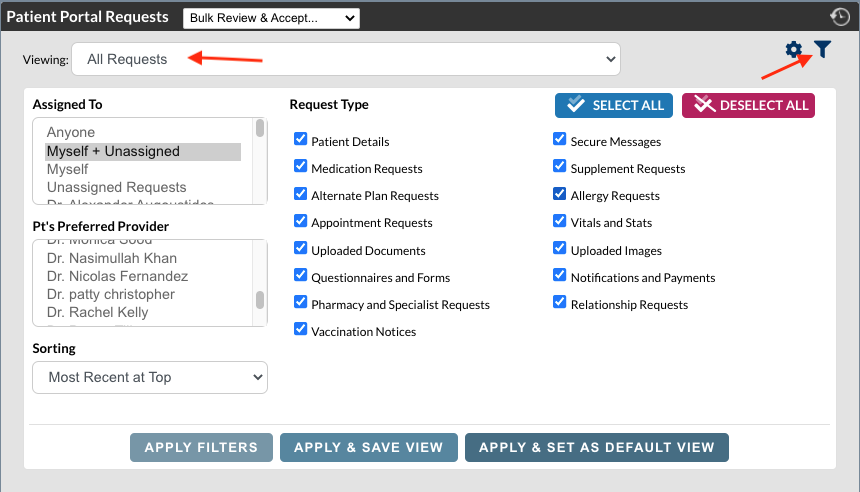860x492 pixels.
Task: Select Myself + Unassigned option
Action: [143, 151]
